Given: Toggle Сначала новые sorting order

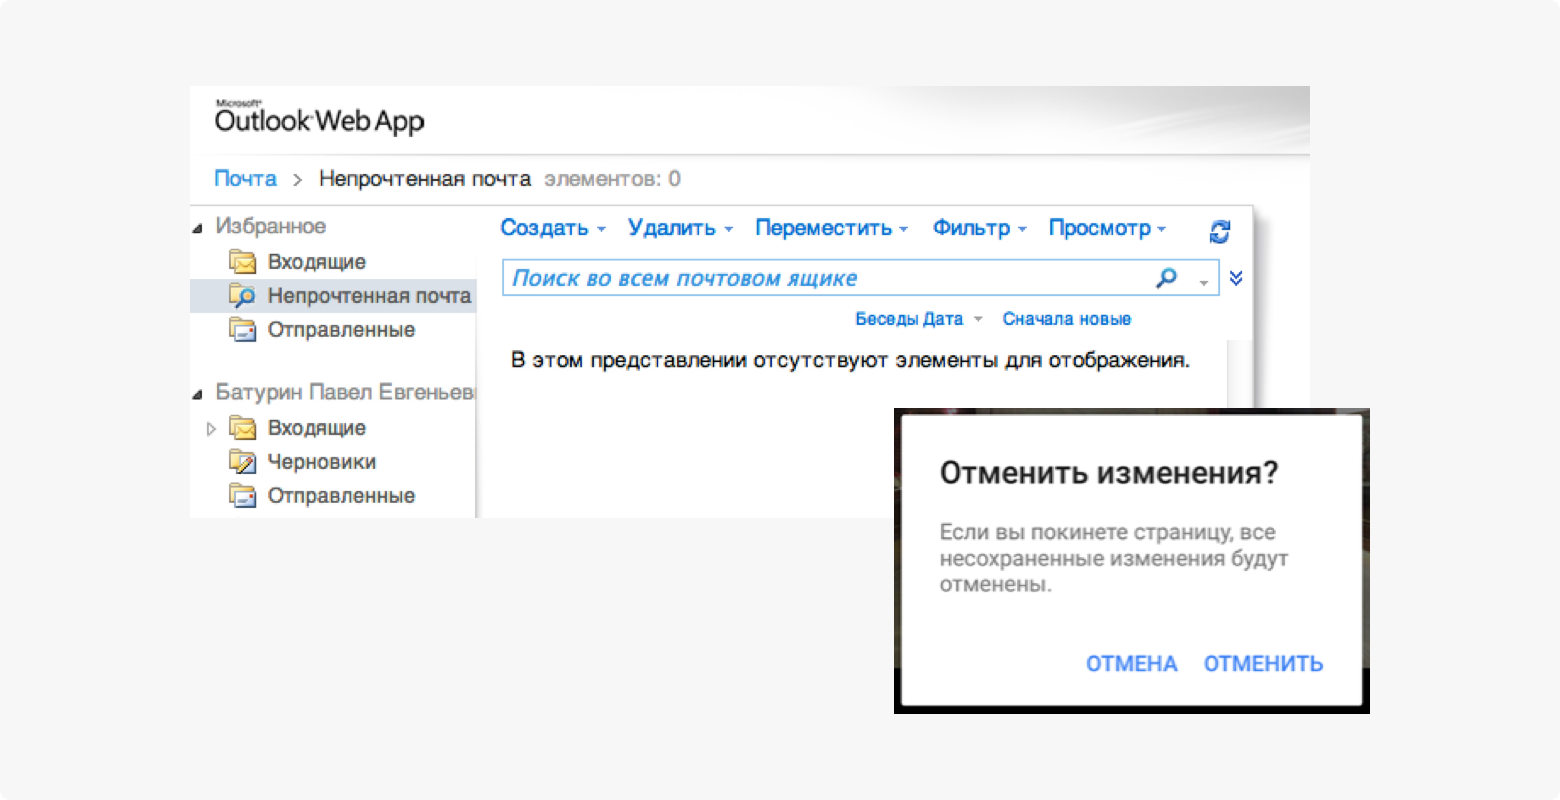Looking at the screenshot, I should pos(1066,318).
